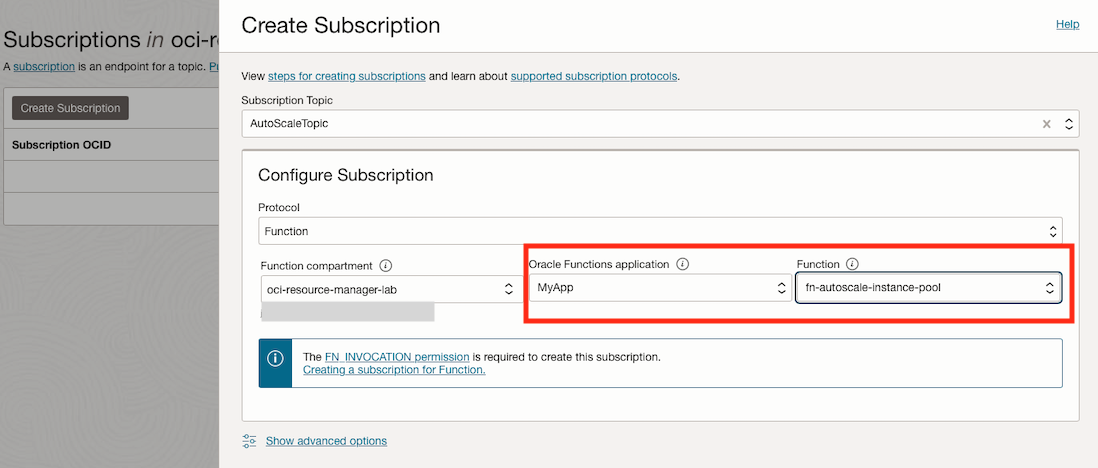Open the Function compartment dropdown
This screenshot has height=468, width=1098.
pyautogui.click(x=391, y=289)
